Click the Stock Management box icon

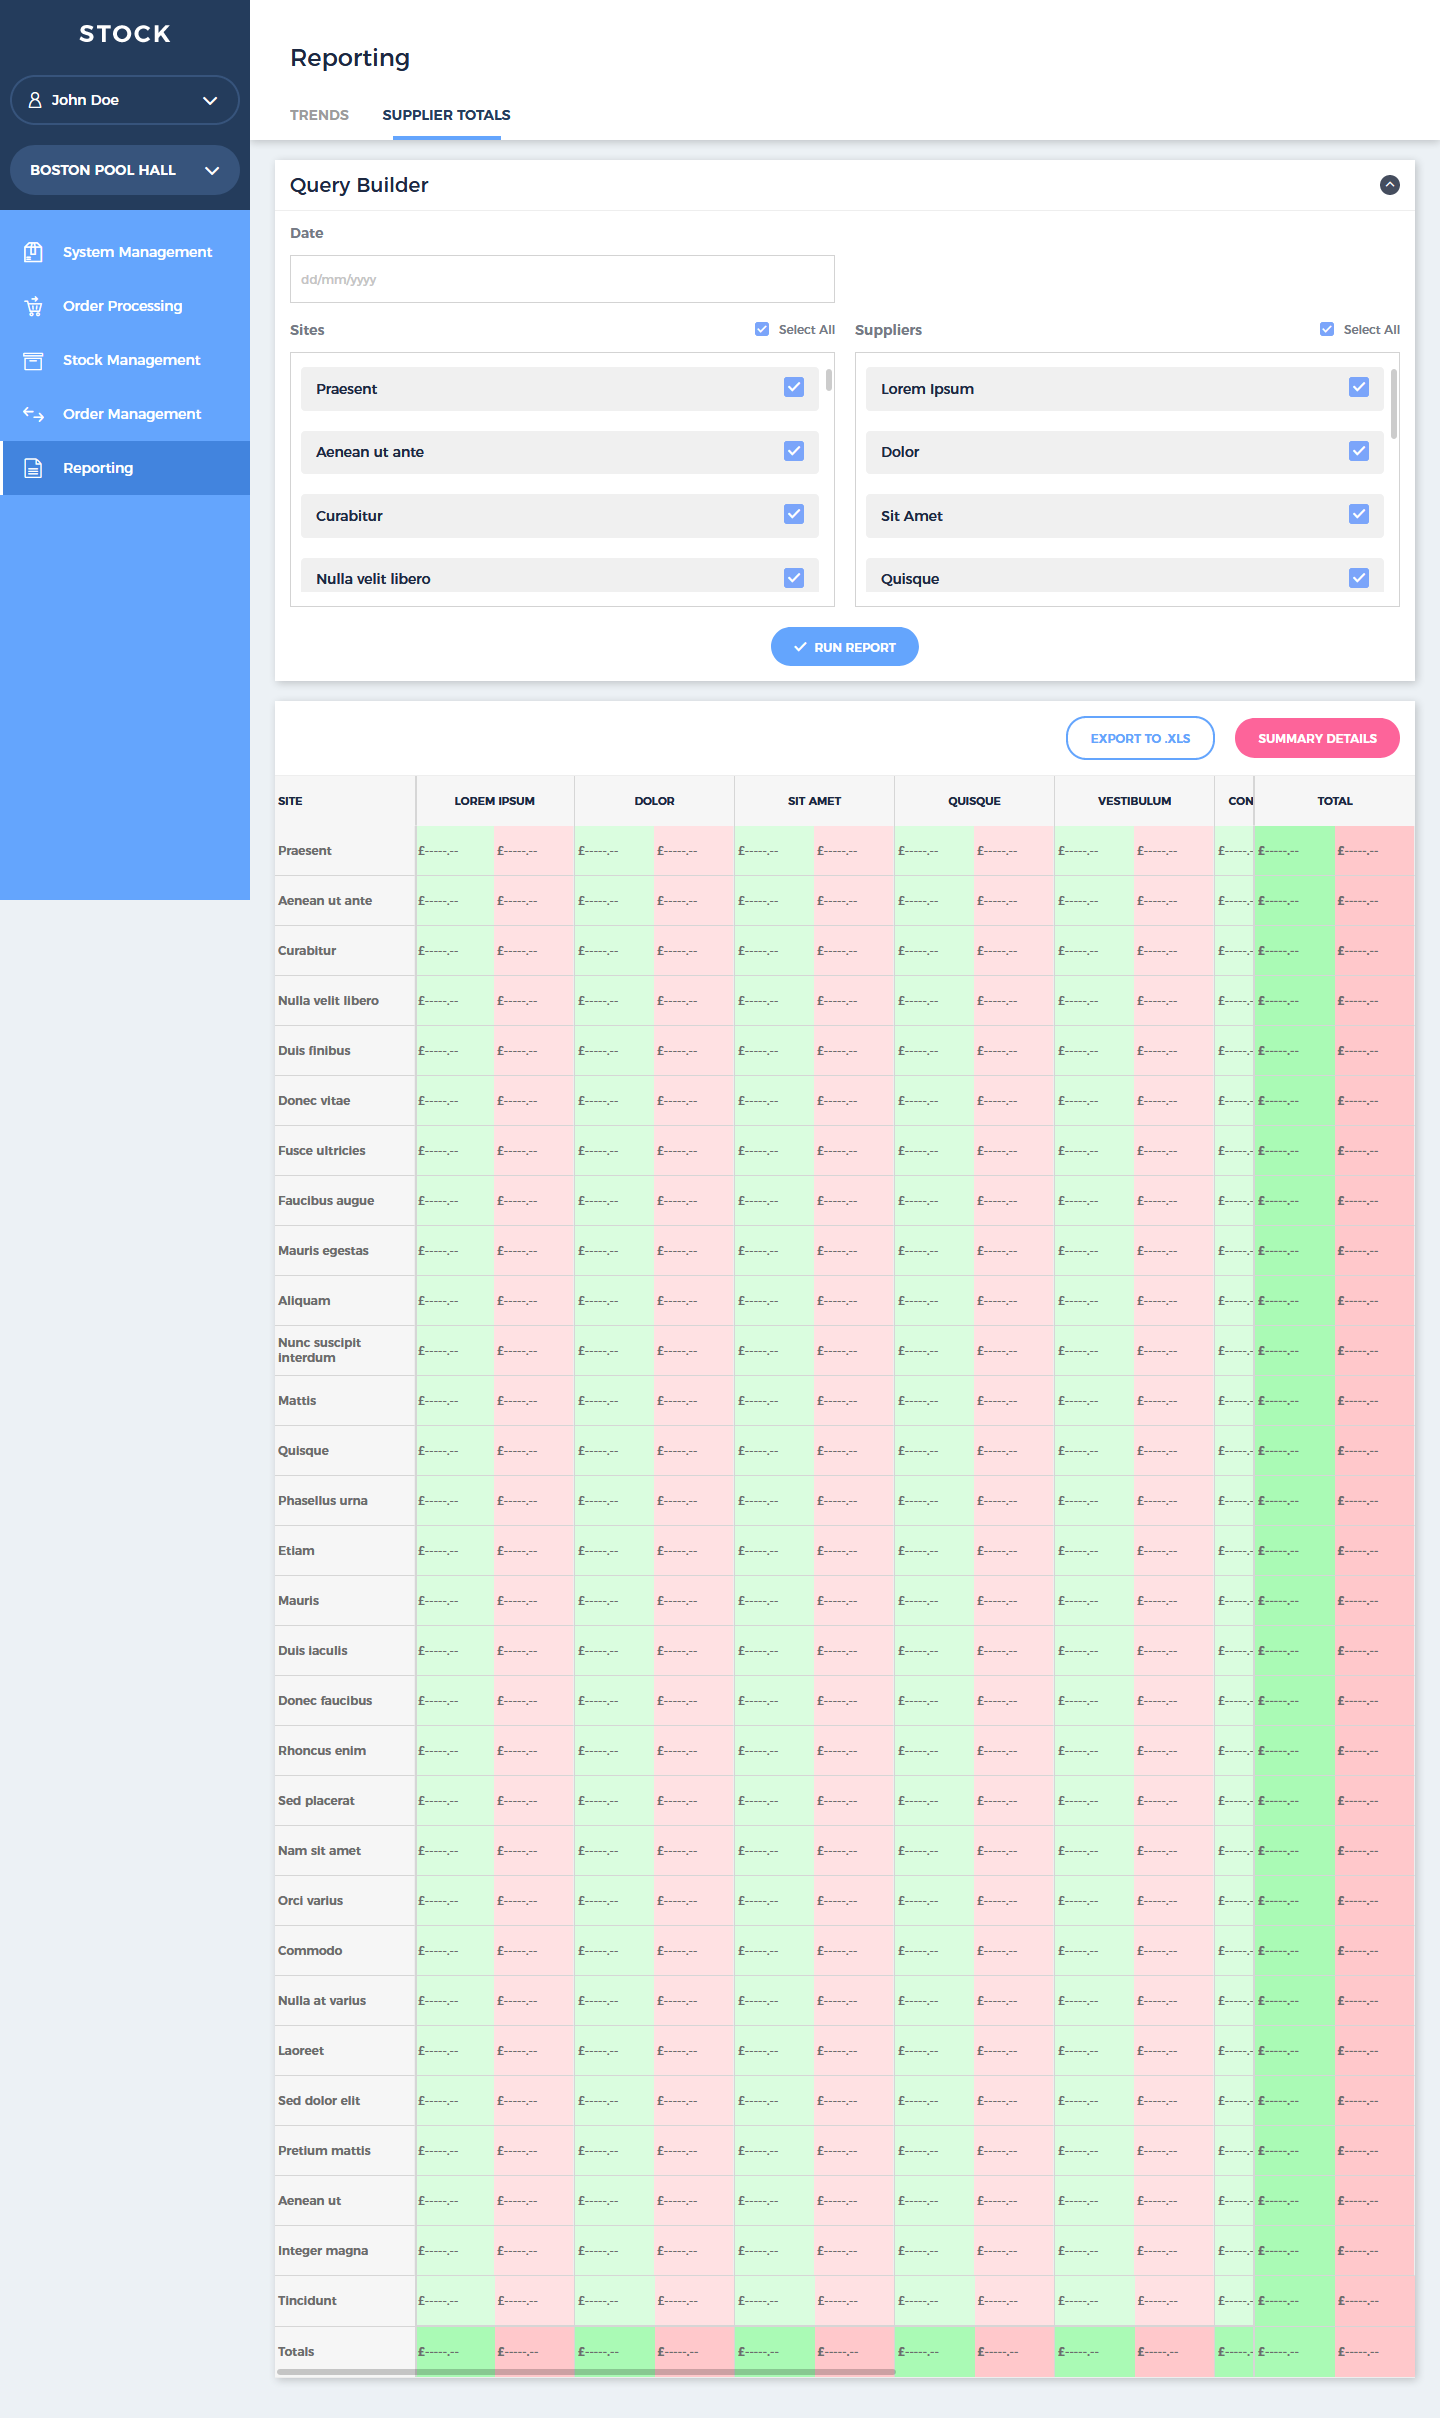pos(33,360)
